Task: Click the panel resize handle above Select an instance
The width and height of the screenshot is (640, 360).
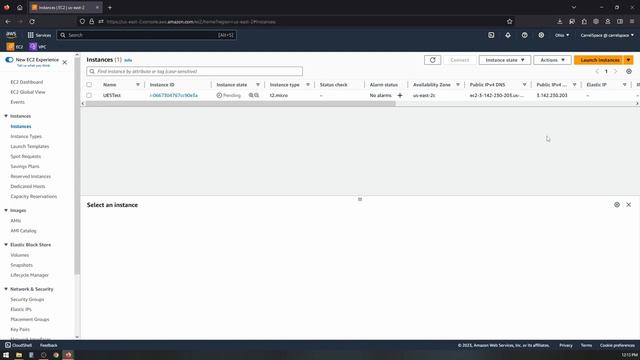Action: pos(360,199)
